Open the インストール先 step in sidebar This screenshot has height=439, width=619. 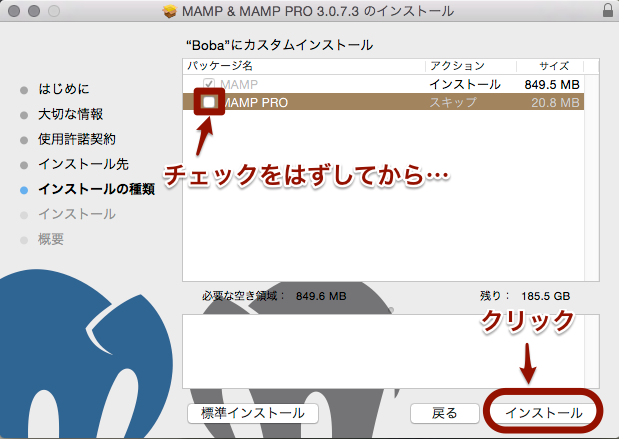click(83, 164)
